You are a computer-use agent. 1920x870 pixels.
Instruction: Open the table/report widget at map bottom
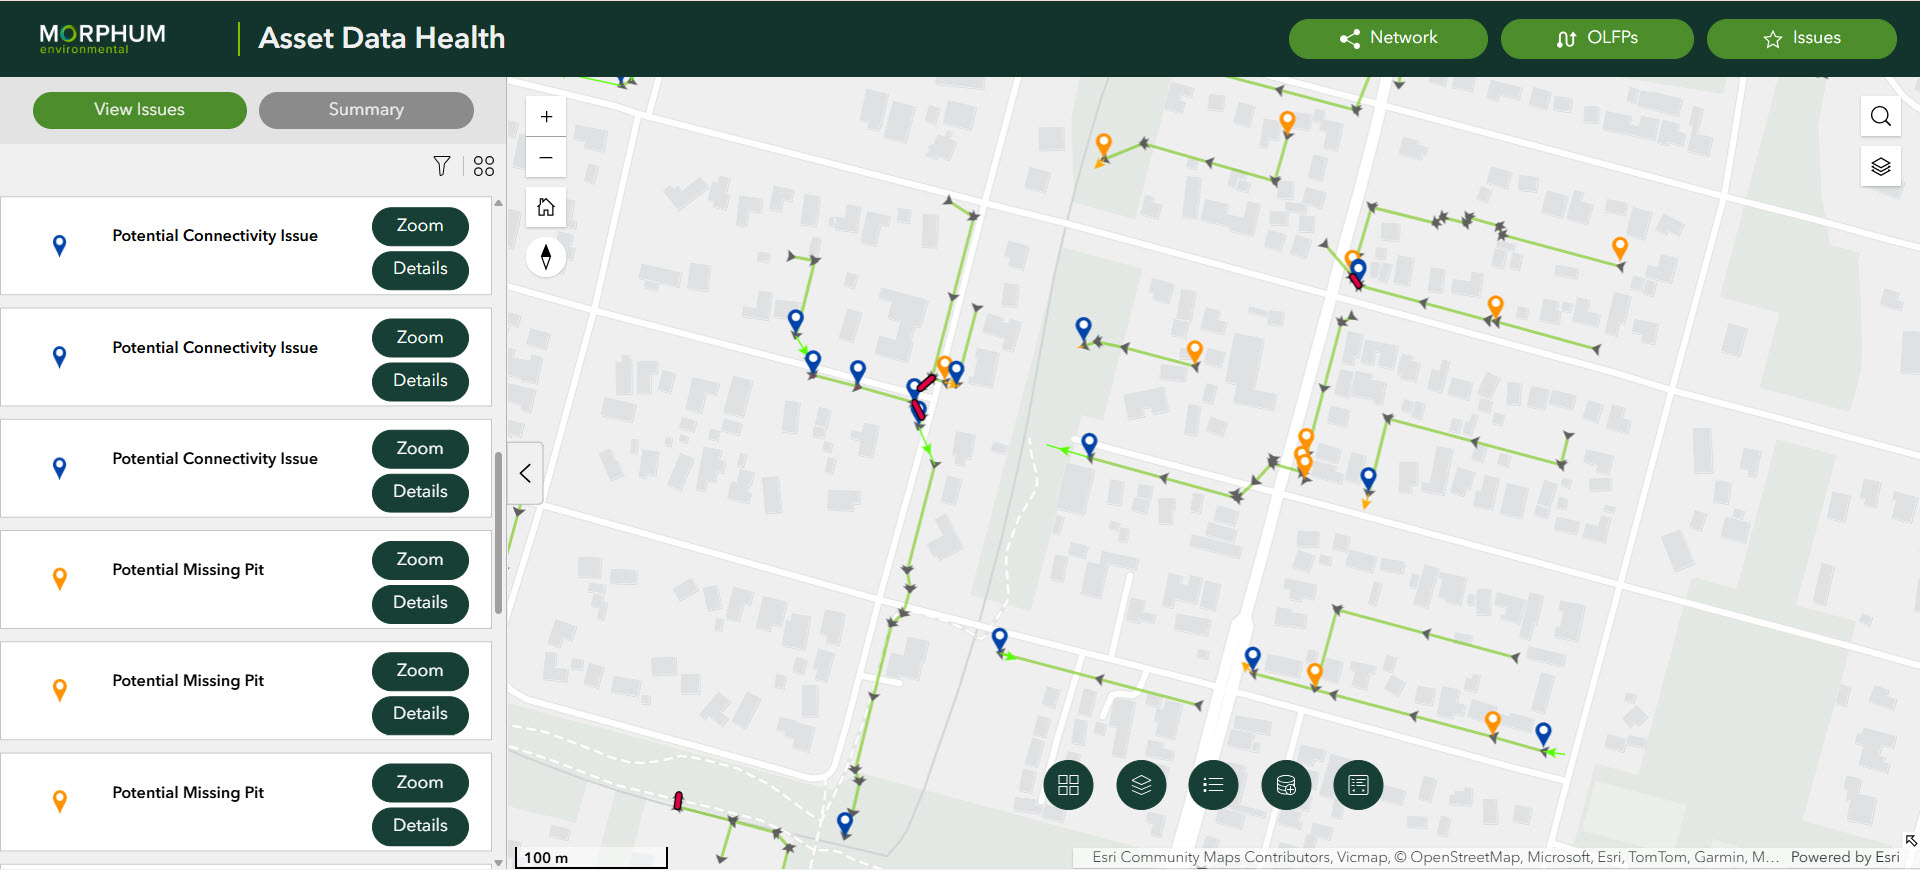pyautogui.click(x=1358, y=785)
